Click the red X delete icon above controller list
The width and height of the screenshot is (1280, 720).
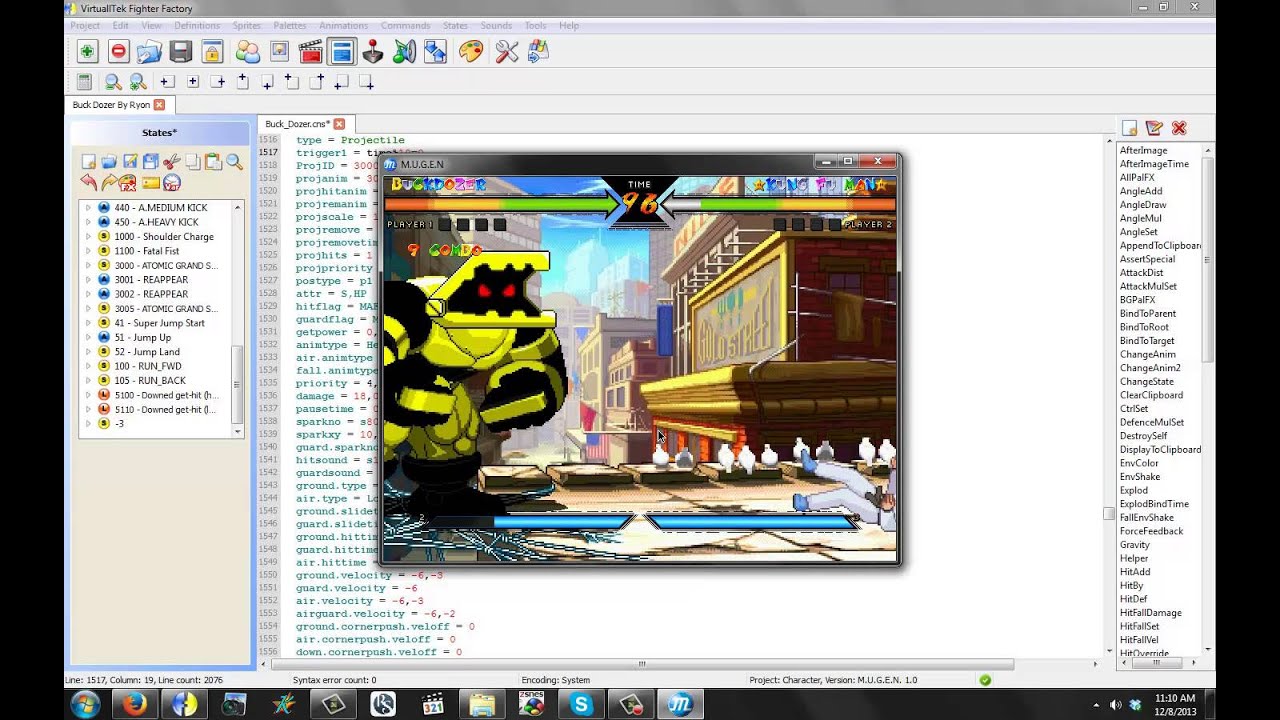click(1179, 128)
